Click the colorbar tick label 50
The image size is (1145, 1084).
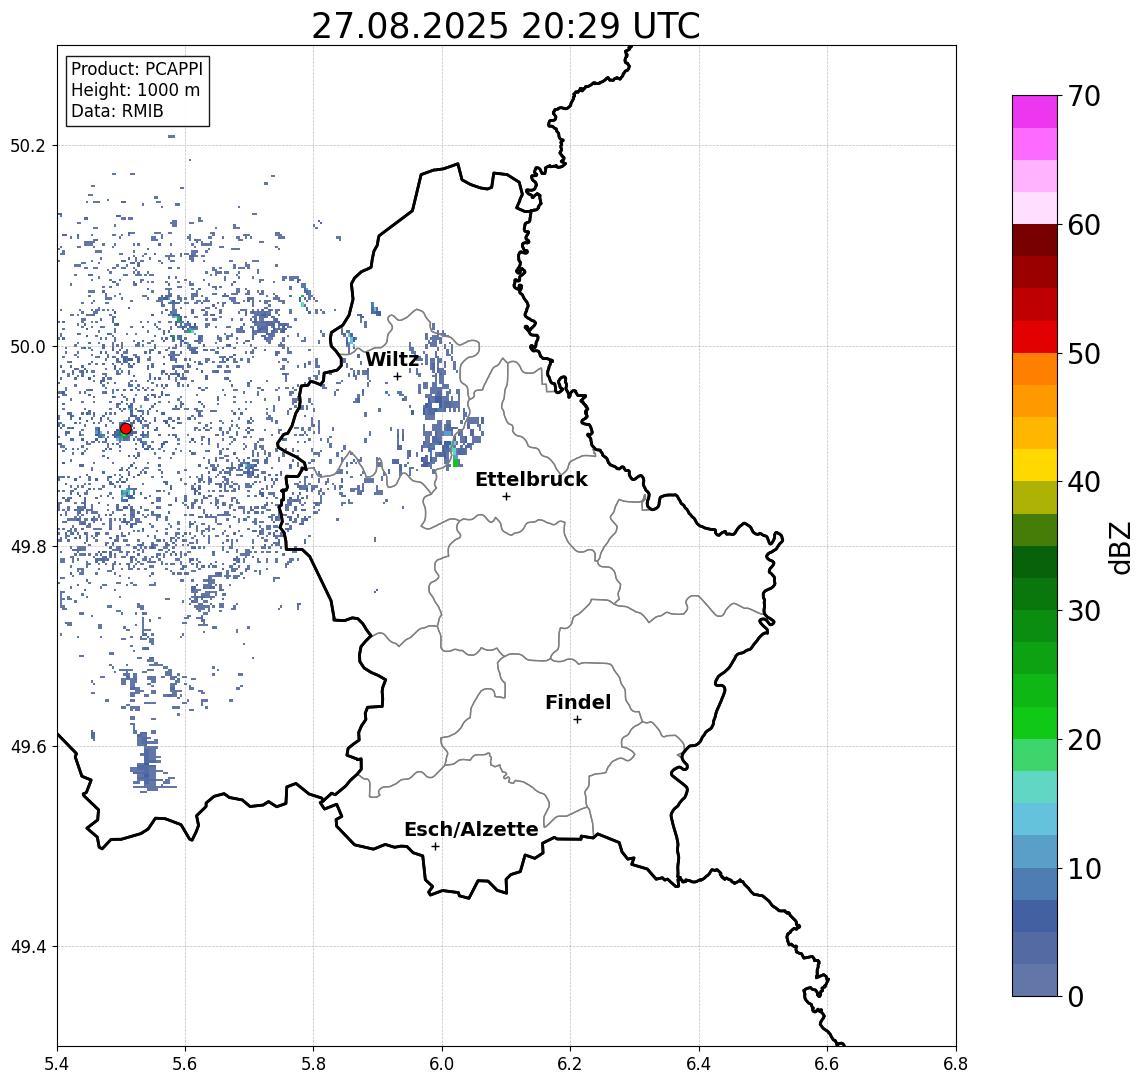[x=1084, y=354]
